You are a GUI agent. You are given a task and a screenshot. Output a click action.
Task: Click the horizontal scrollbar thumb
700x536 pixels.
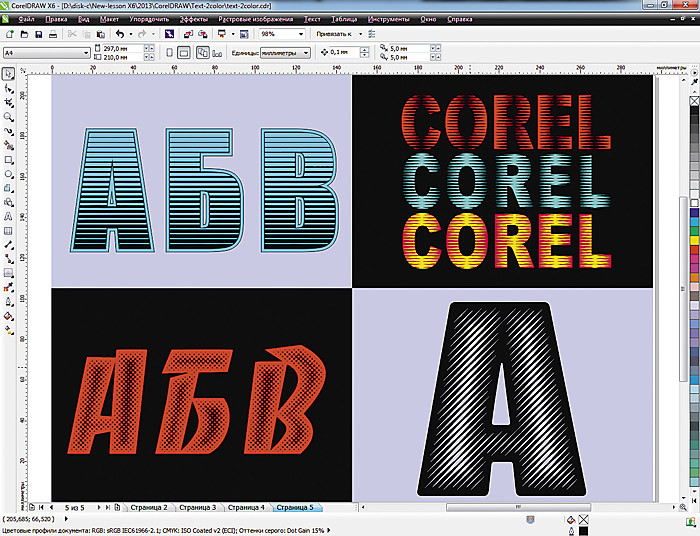click(x=518, y=507)
